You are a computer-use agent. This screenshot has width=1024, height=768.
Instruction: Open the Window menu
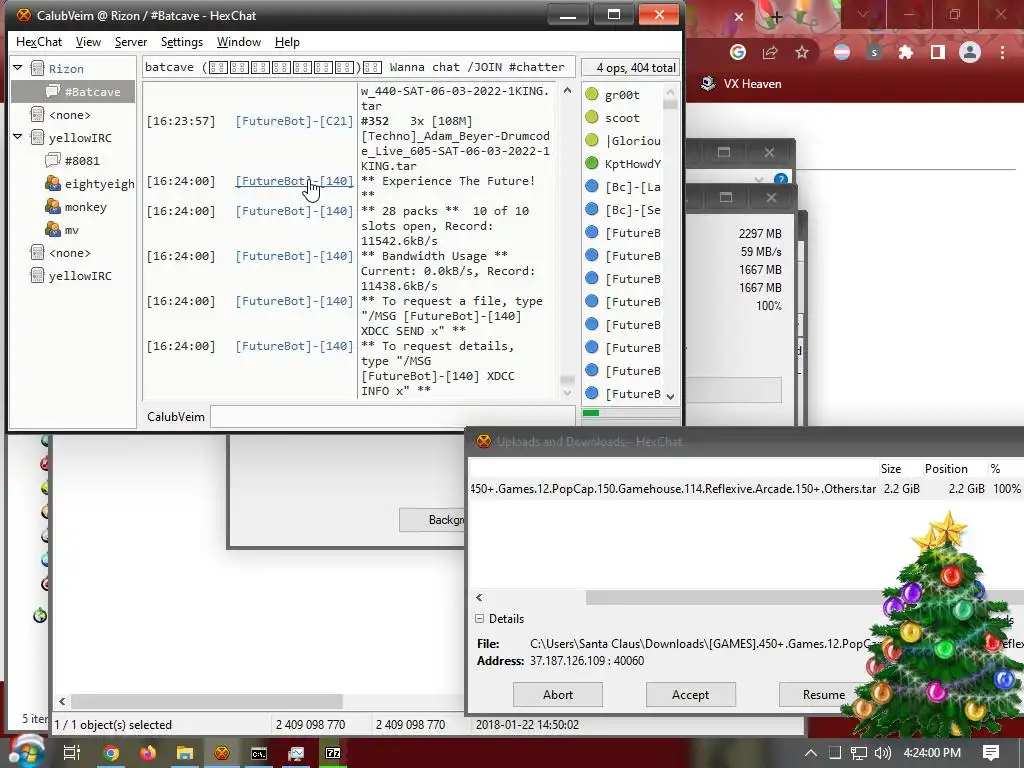(238, 42)
